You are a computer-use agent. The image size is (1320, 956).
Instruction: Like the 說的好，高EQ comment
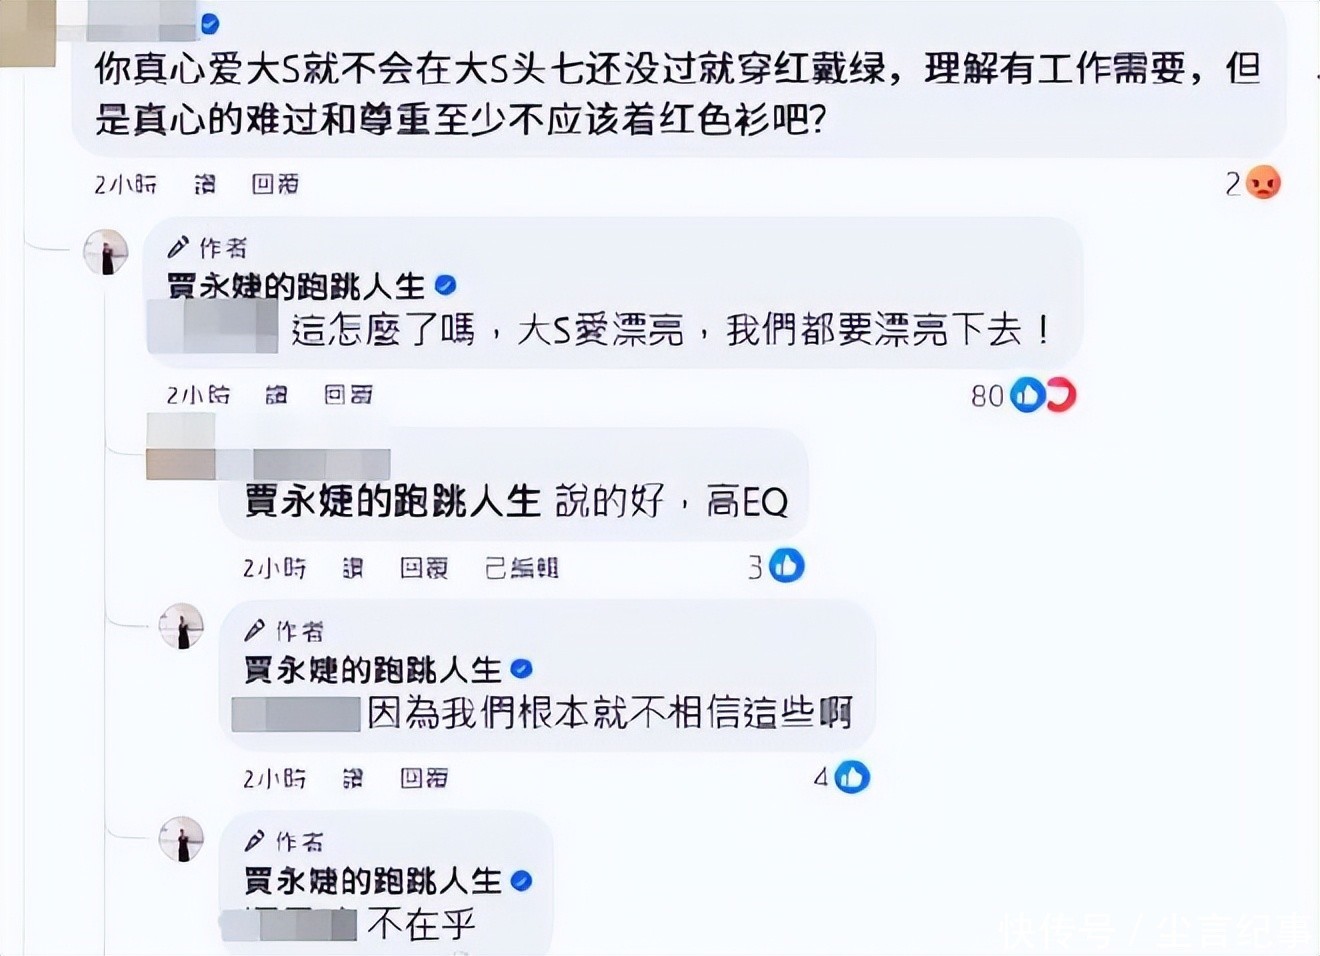click(x=353, y=568)
